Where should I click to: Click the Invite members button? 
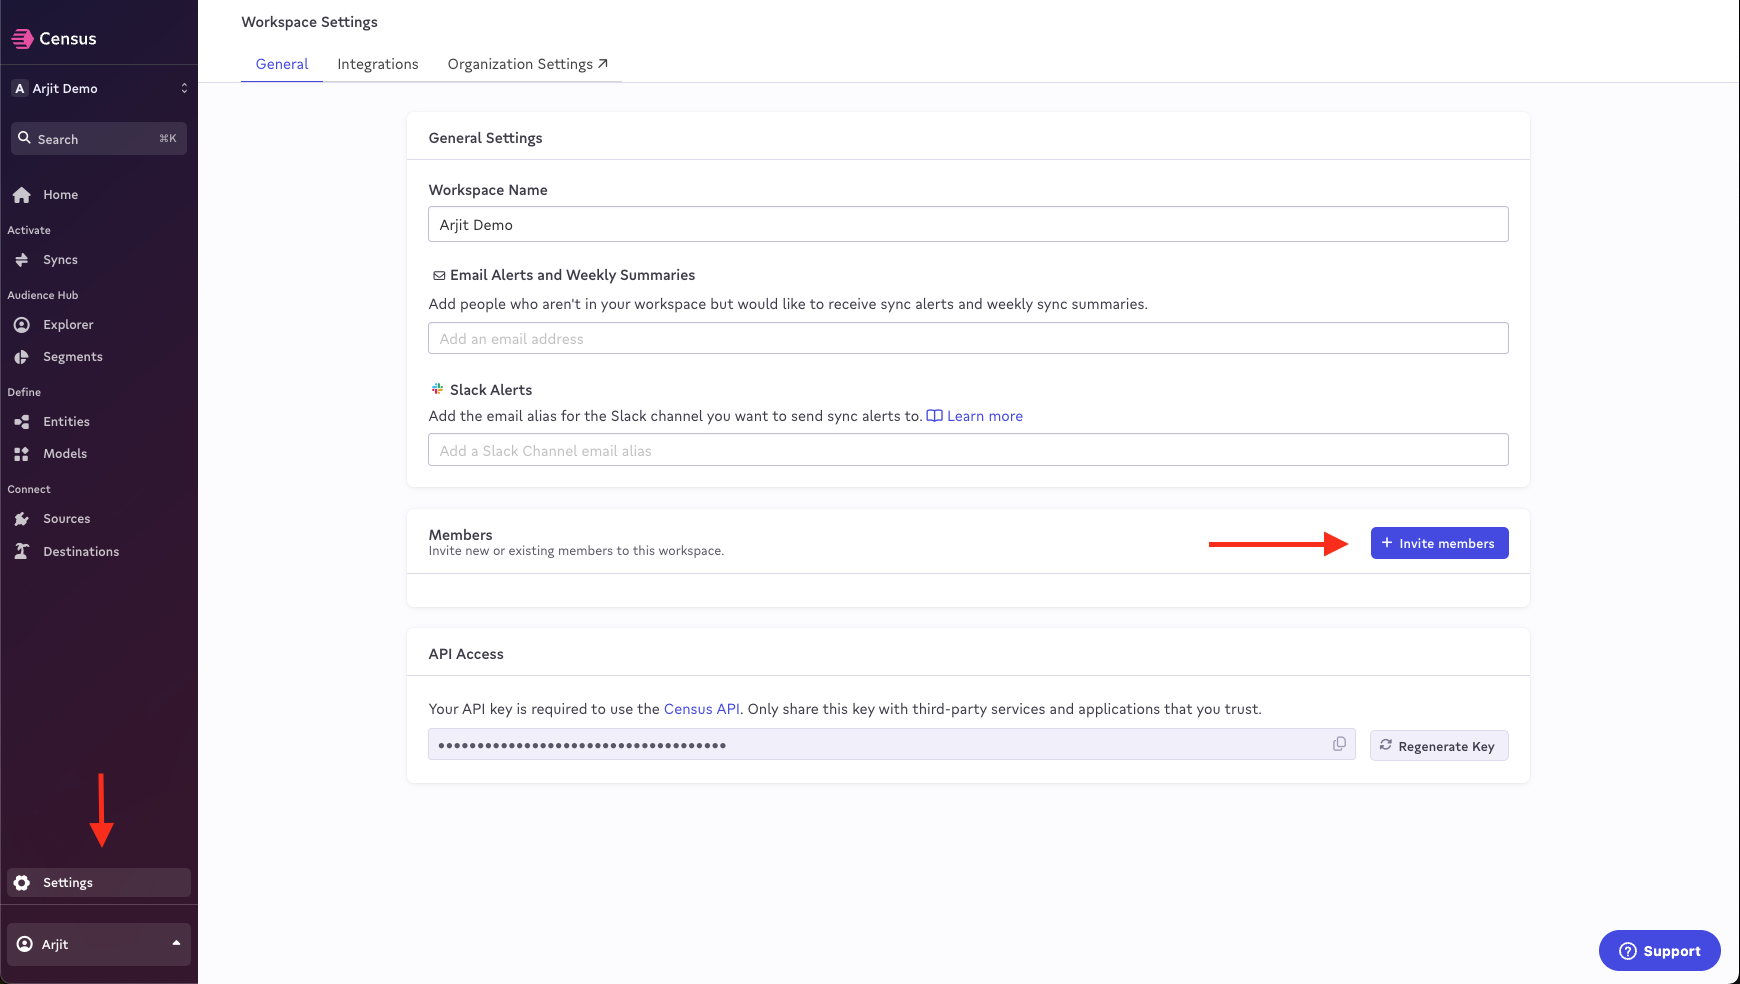(1439, 543)
